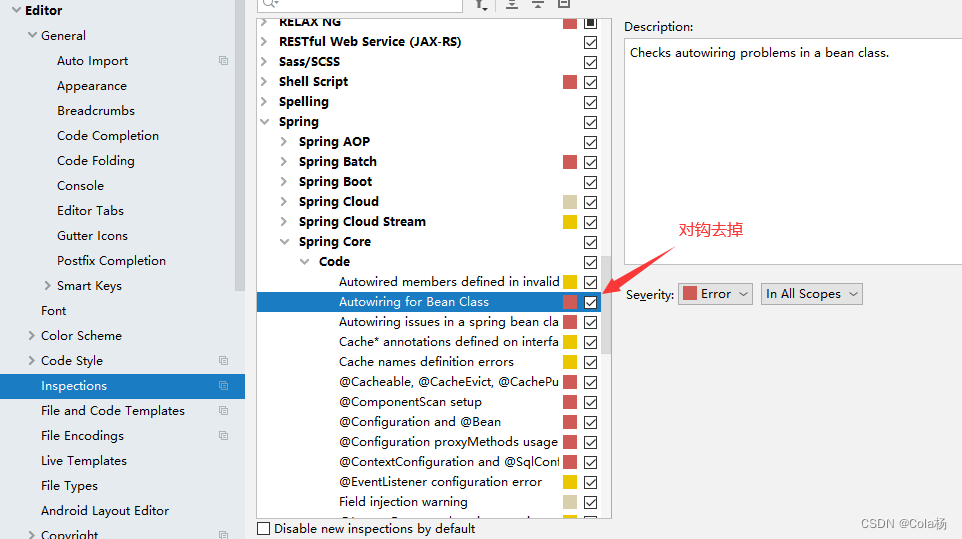The width and height of the screenshot is (962, 539).
Task: Click beige severity swatch on Spring Cloud row
Action: (x=570, y=202)
